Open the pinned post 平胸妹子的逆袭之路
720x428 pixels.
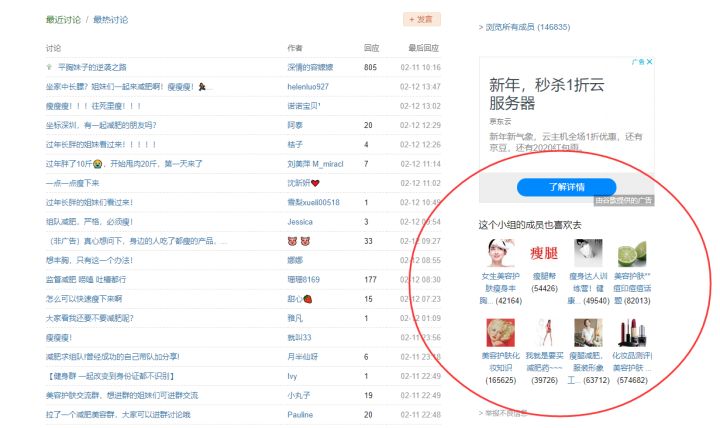click(x=92, y=67)
